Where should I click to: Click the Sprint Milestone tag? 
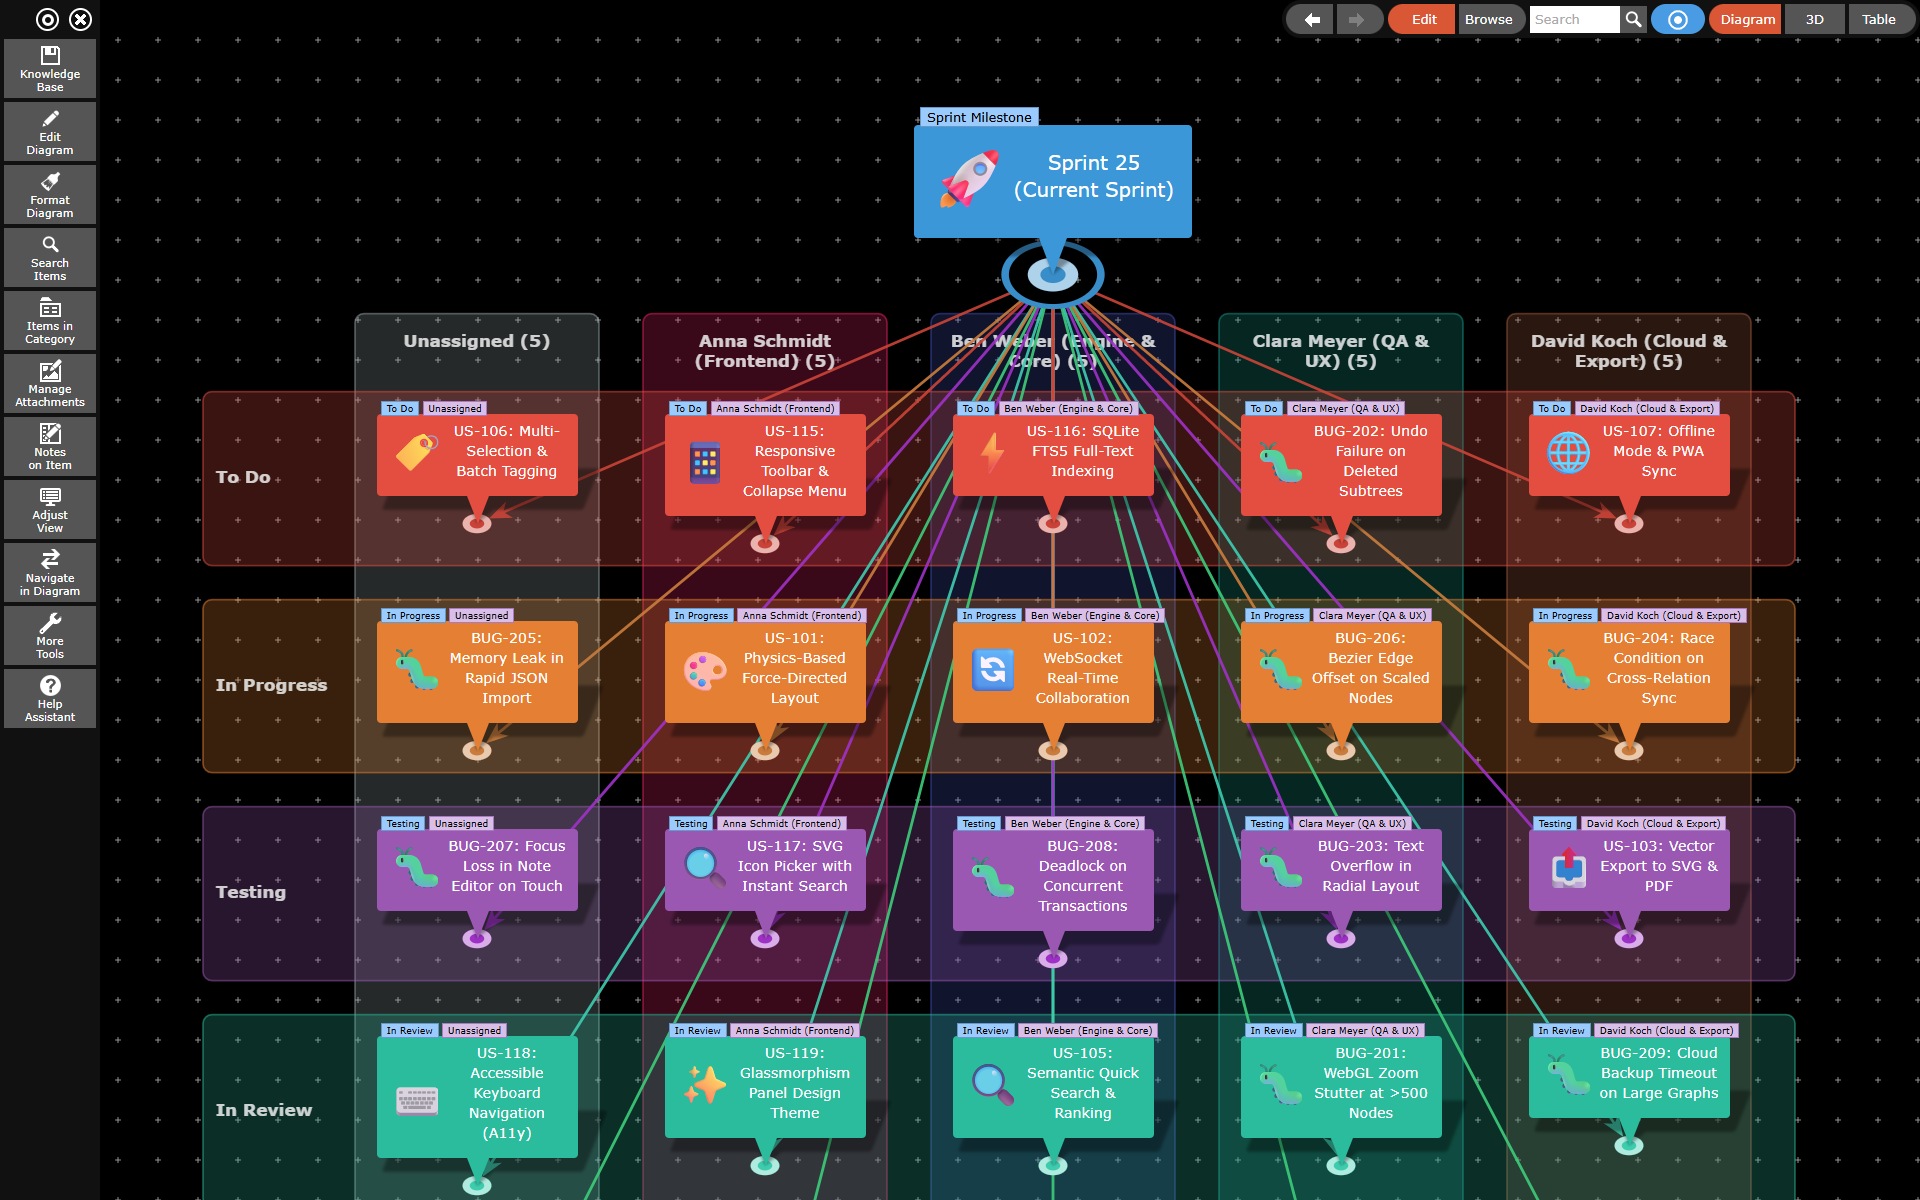[x=979, y=117]
